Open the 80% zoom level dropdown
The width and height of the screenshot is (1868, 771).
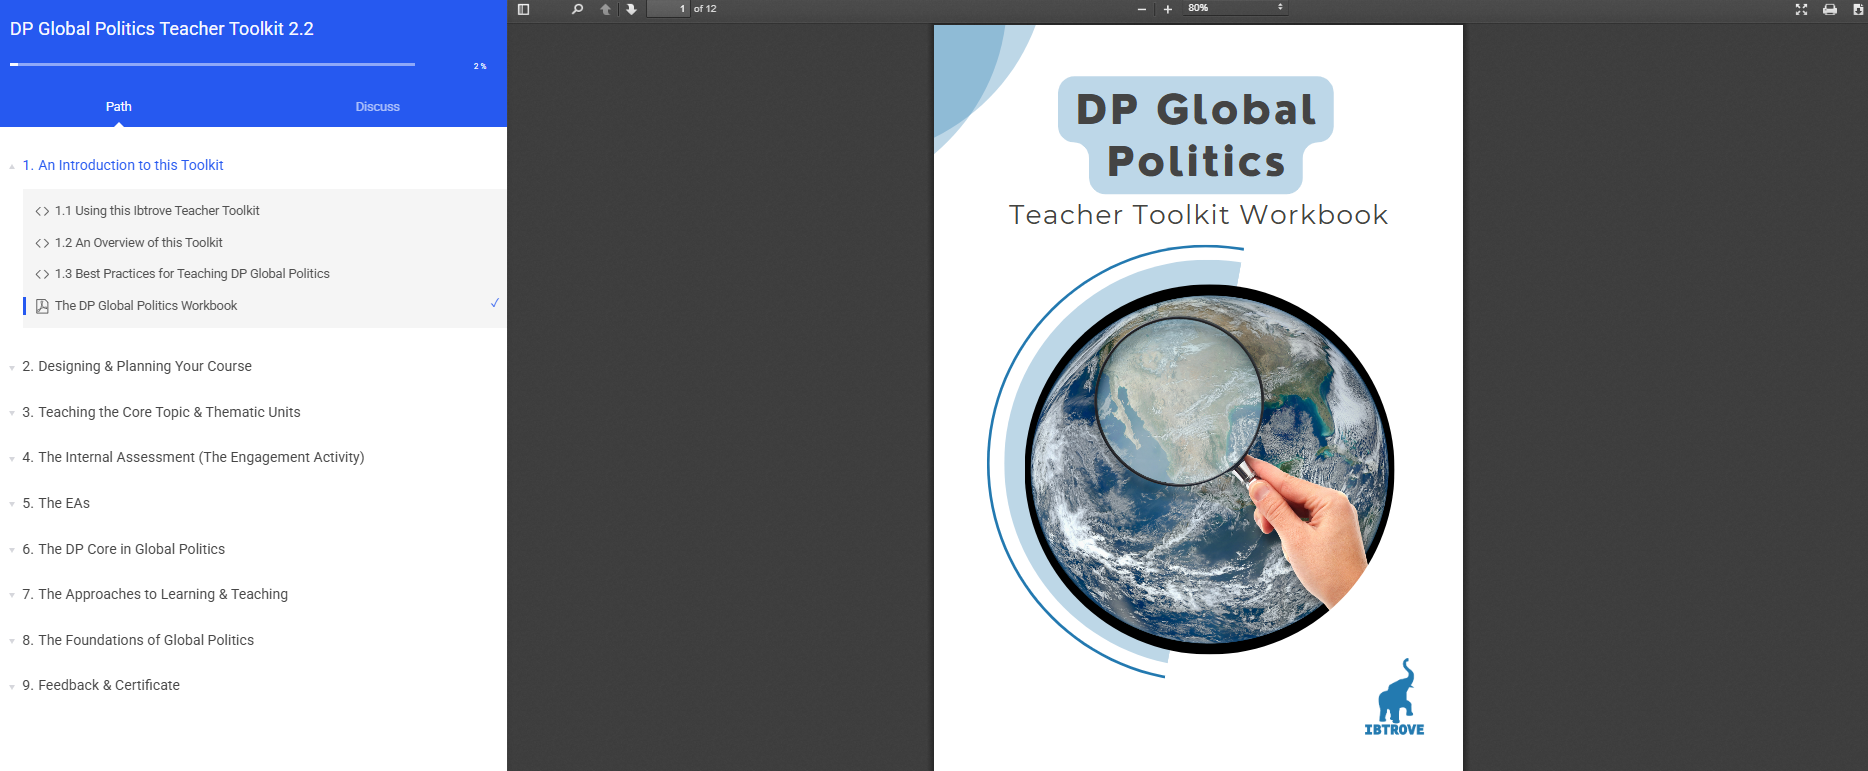[x=1235, y=8]
